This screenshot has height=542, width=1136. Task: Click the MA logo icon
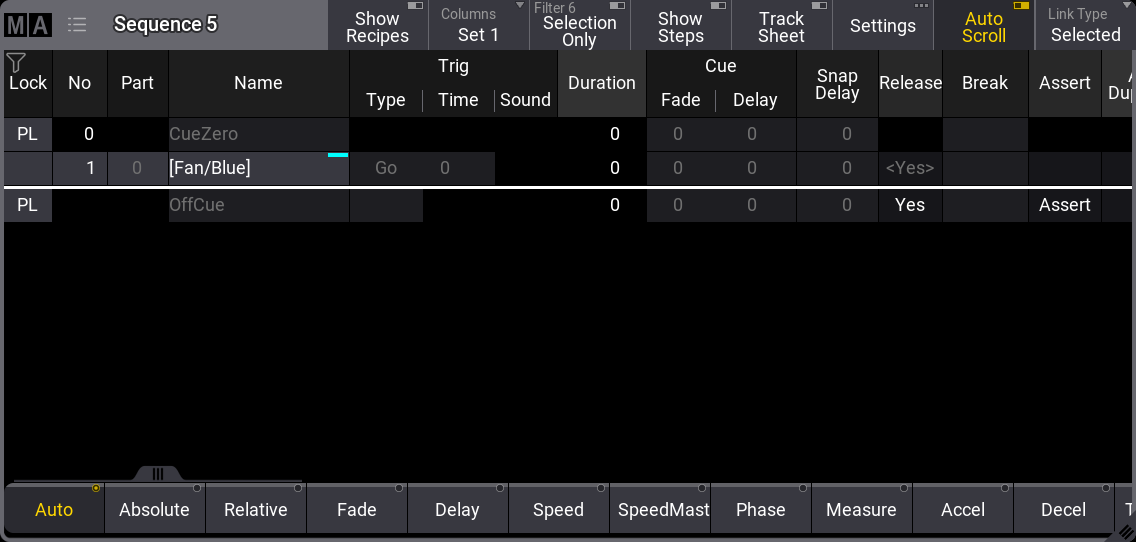[x=27, y=25]
